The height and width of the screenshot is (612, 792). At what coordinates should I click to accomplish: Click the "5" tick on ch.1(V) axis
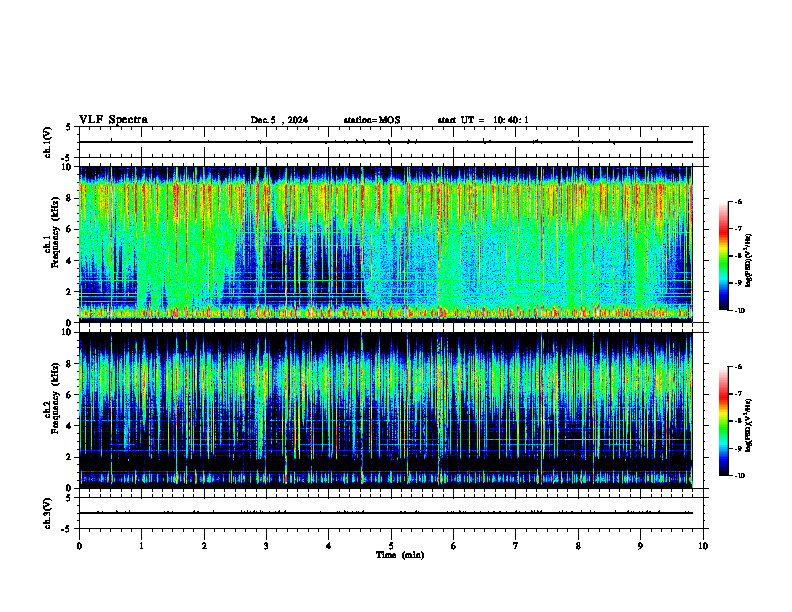[x=70, y=127]
